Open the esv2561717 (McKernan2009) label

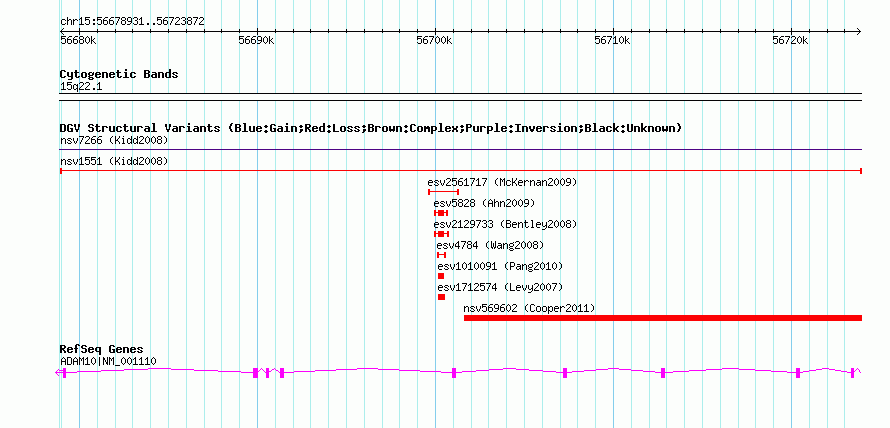tap(502, 182)
